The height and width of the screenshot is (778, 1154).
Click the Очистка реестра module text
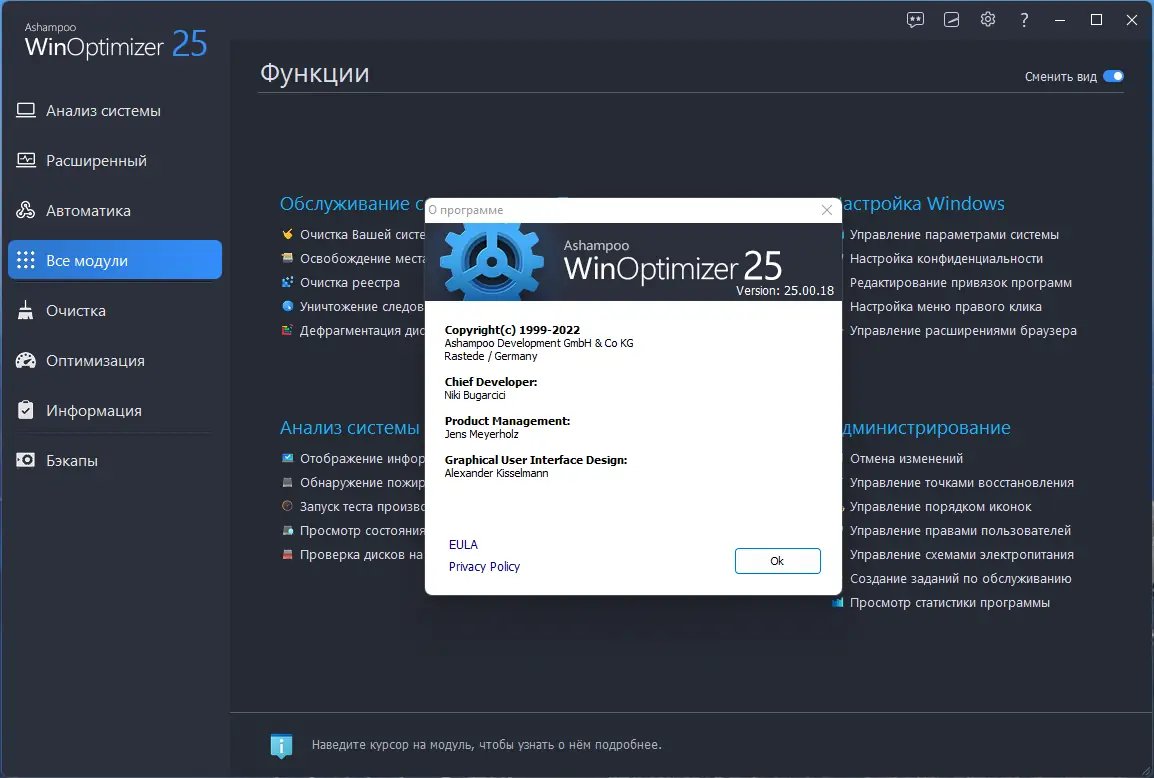pos(350,283)
